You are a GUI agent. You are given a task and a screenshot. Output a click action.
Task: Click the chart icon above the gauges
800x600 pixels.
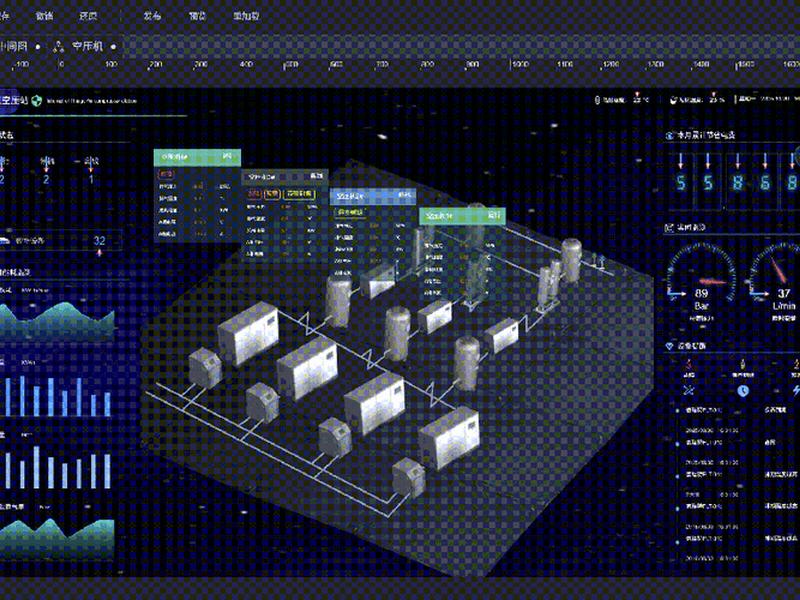coord(669,228)
